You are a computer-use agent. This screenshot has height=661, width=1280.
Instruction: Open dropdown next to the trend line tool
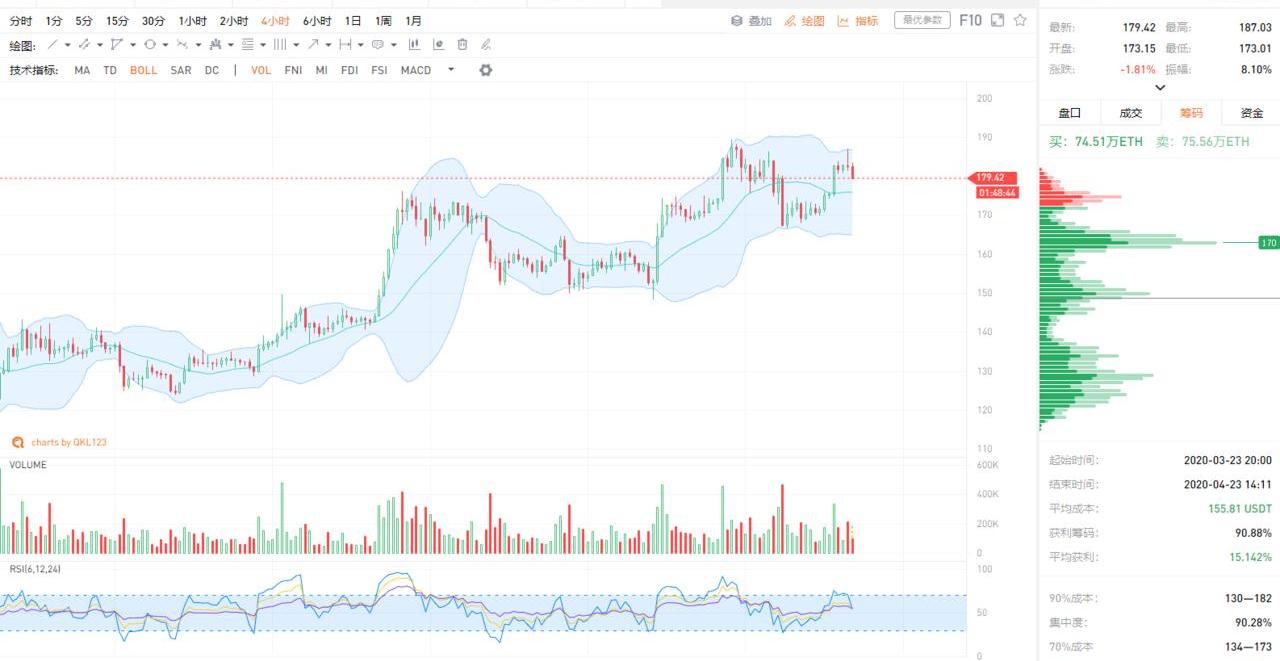tap(68, 45)
